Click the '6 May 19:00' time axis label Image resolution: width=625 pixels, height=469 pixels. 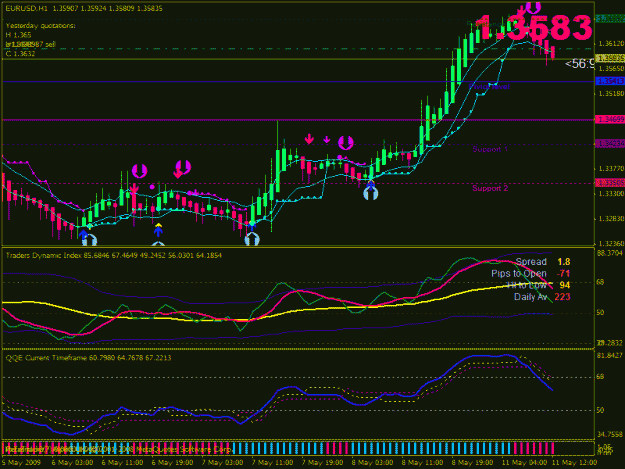(x=172, y=463)
